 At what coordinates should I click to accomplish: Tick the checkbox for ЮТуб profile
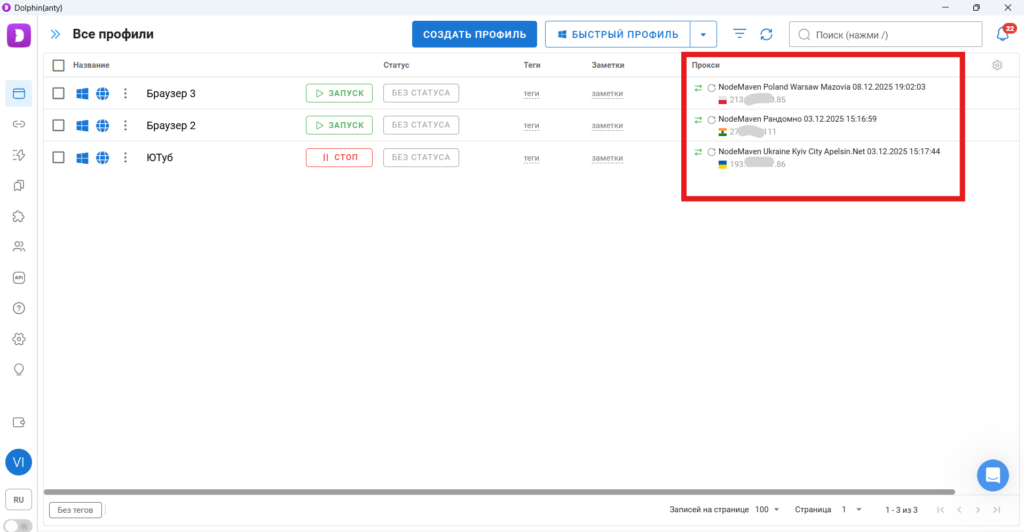point(58,157)
